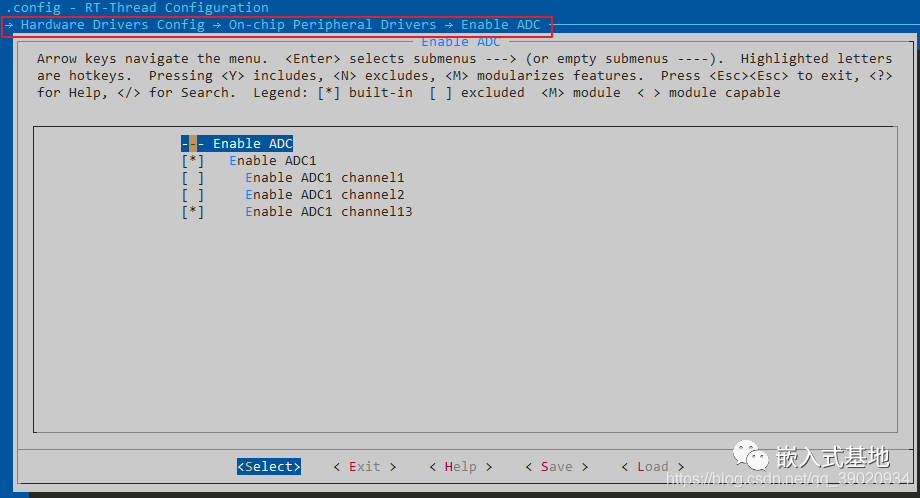Click the centered Enable ADC panel title

pos(459,42)
